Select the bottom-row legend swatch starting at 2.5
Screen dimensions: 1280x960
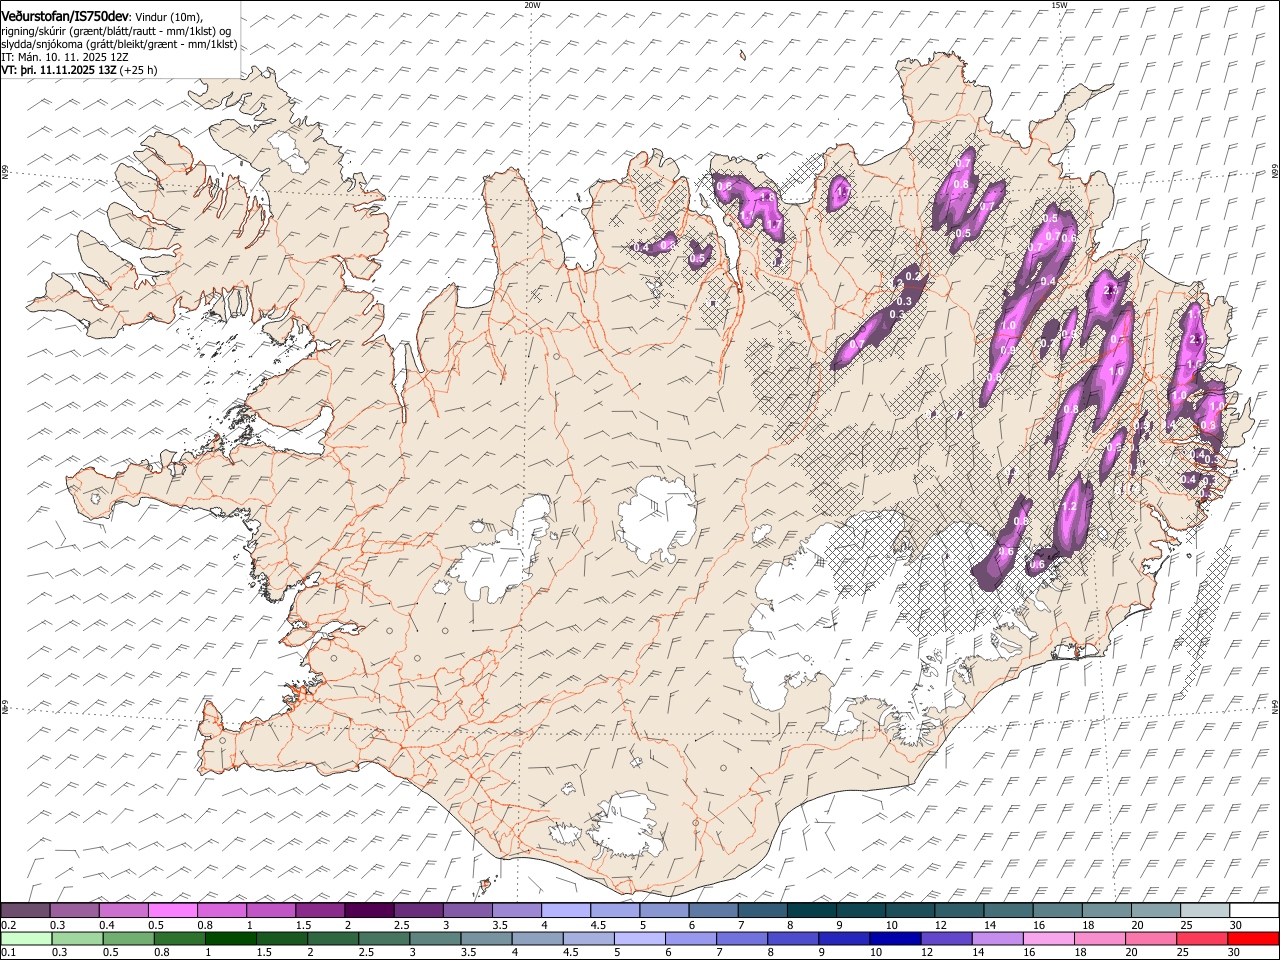(x=384, y=938)
